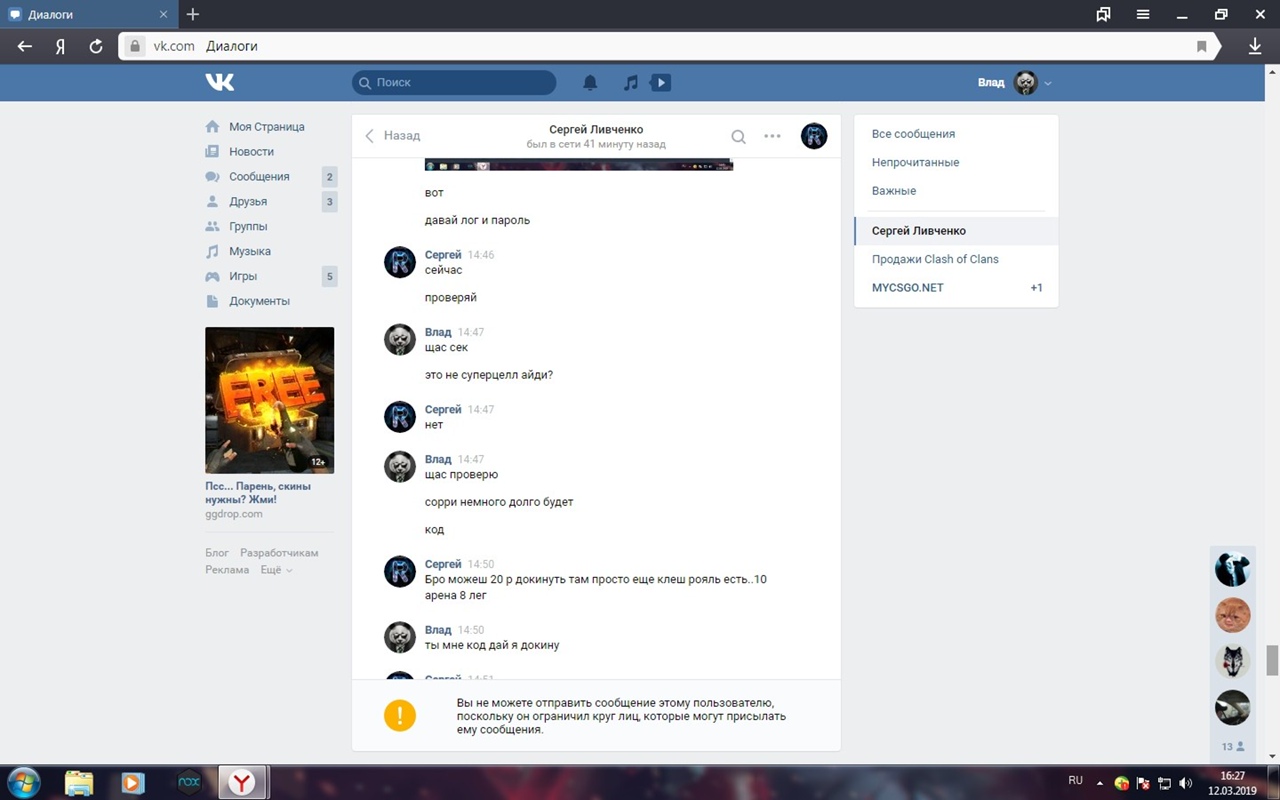Click the Назад back button

392,136
